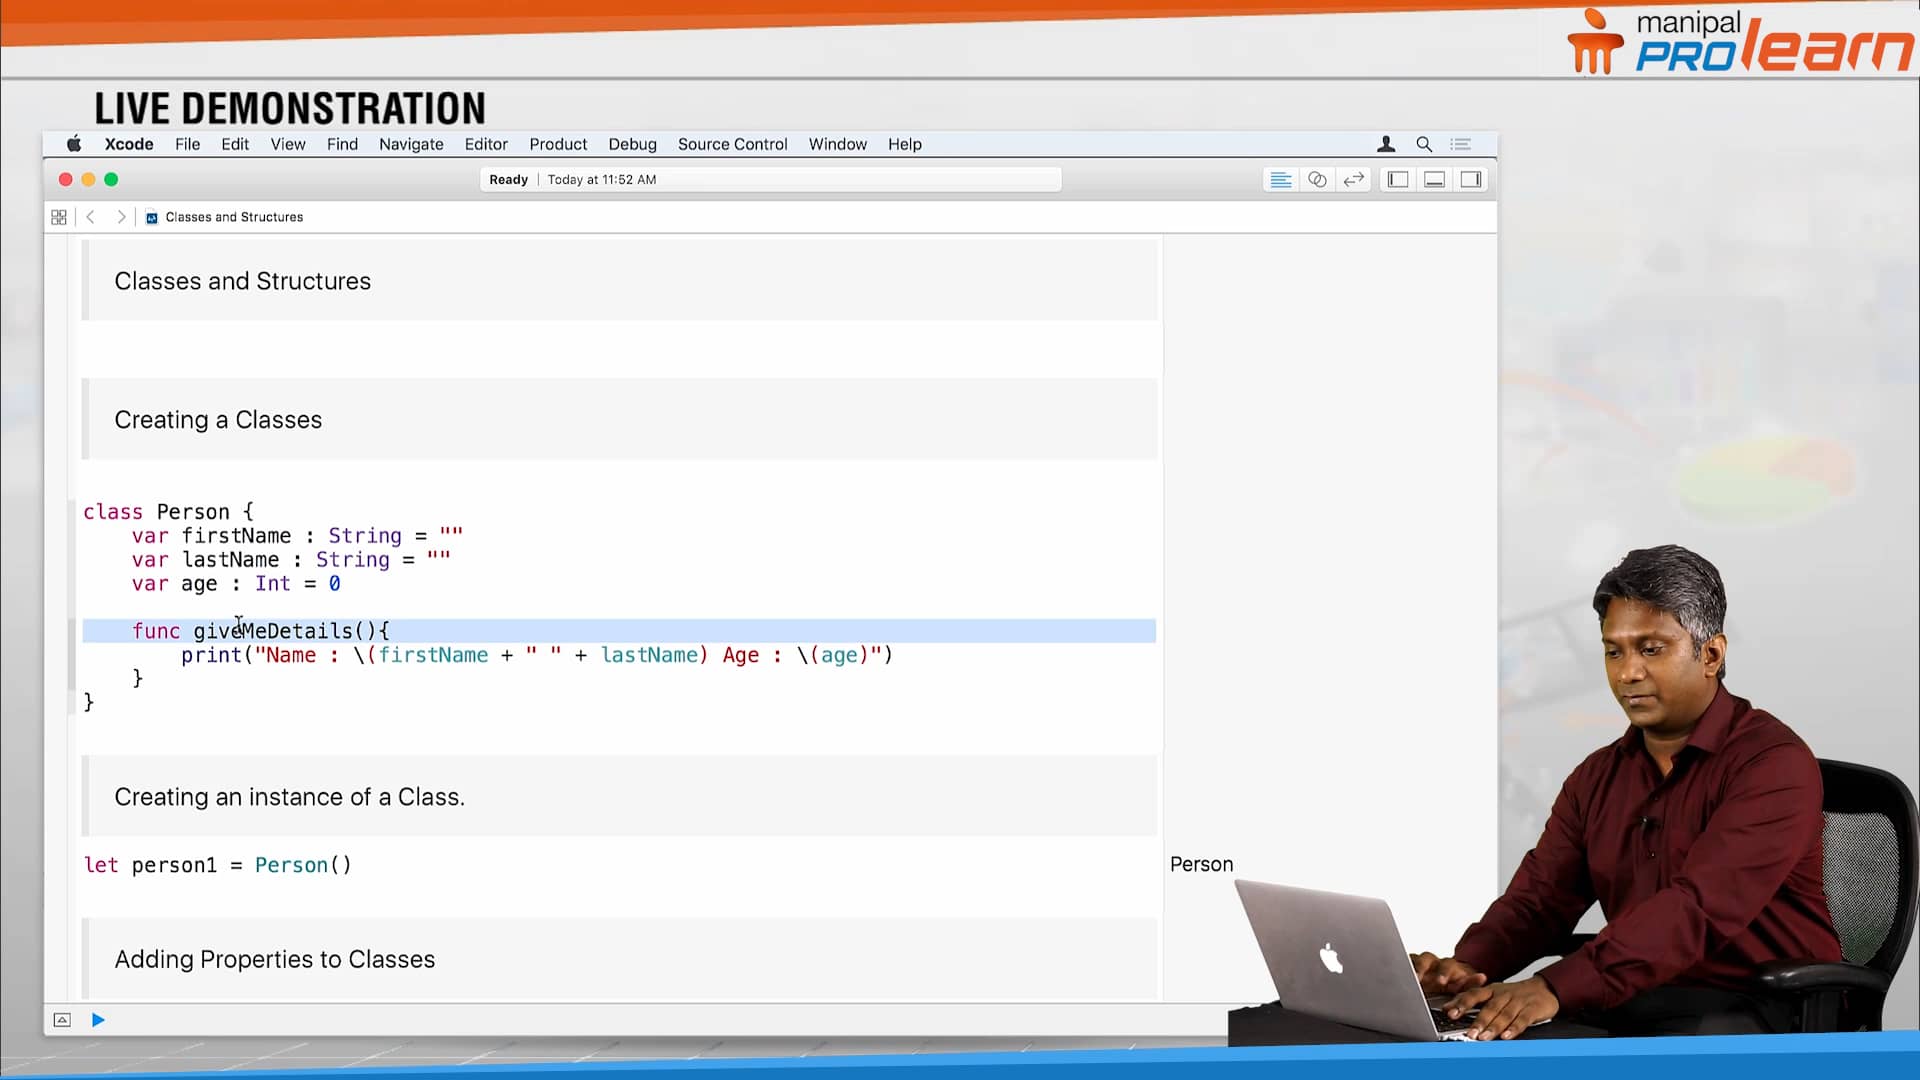This screenshot has height=1080, width=1920.
Task: Open the related items grid icon in jump bar
Action: click(58, 216)
